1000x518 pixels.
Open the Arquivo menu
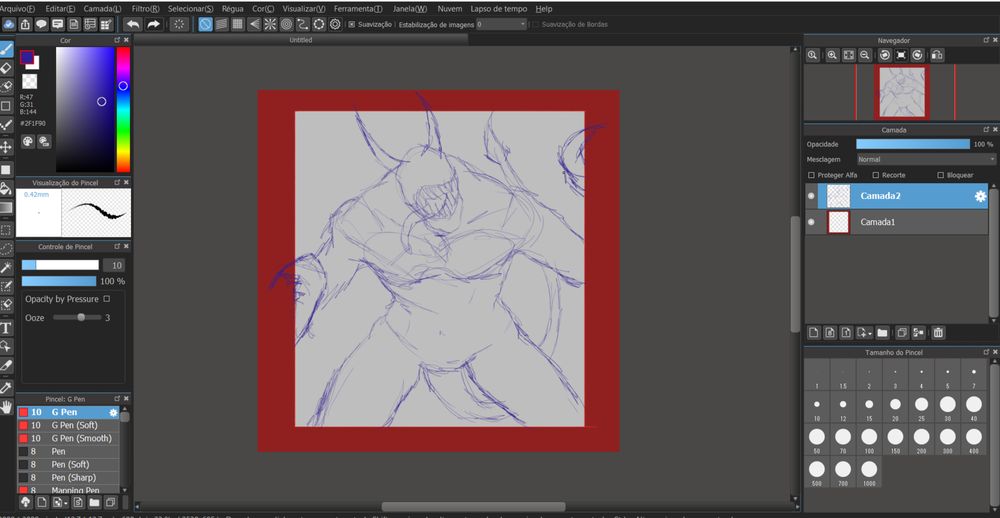click(18, 9)
